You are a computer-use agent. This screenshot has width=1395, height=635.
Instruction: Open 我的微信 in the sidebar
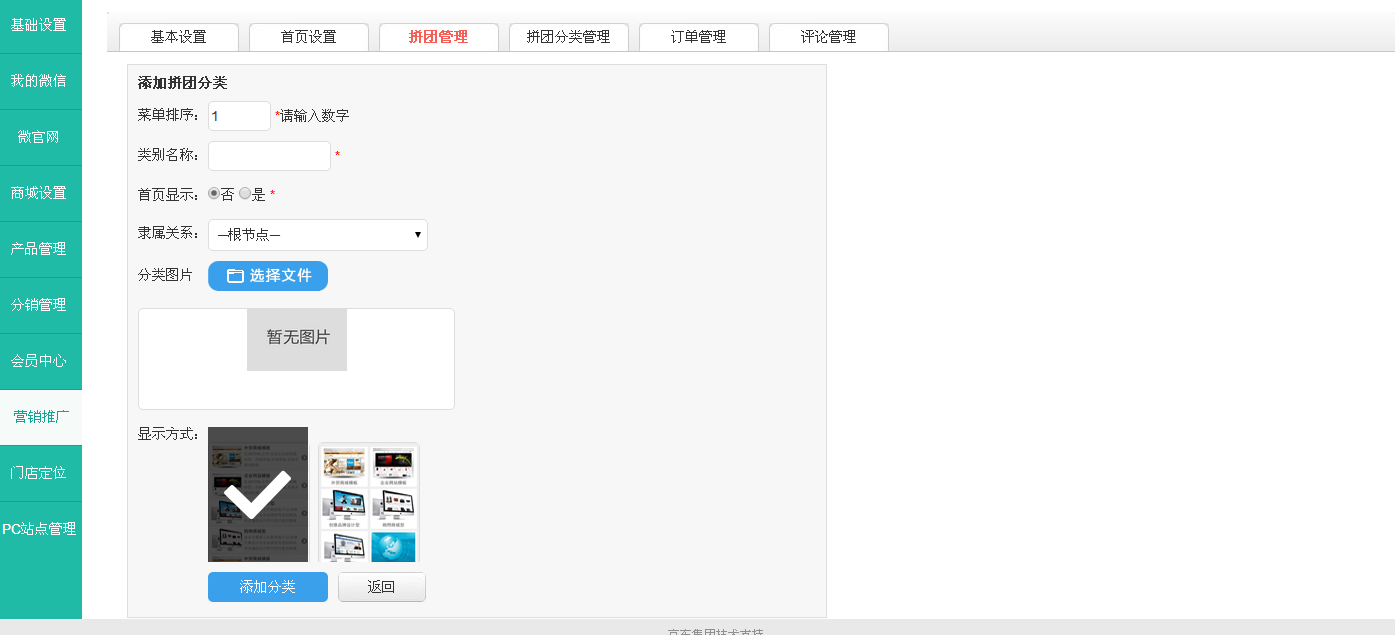40,81
